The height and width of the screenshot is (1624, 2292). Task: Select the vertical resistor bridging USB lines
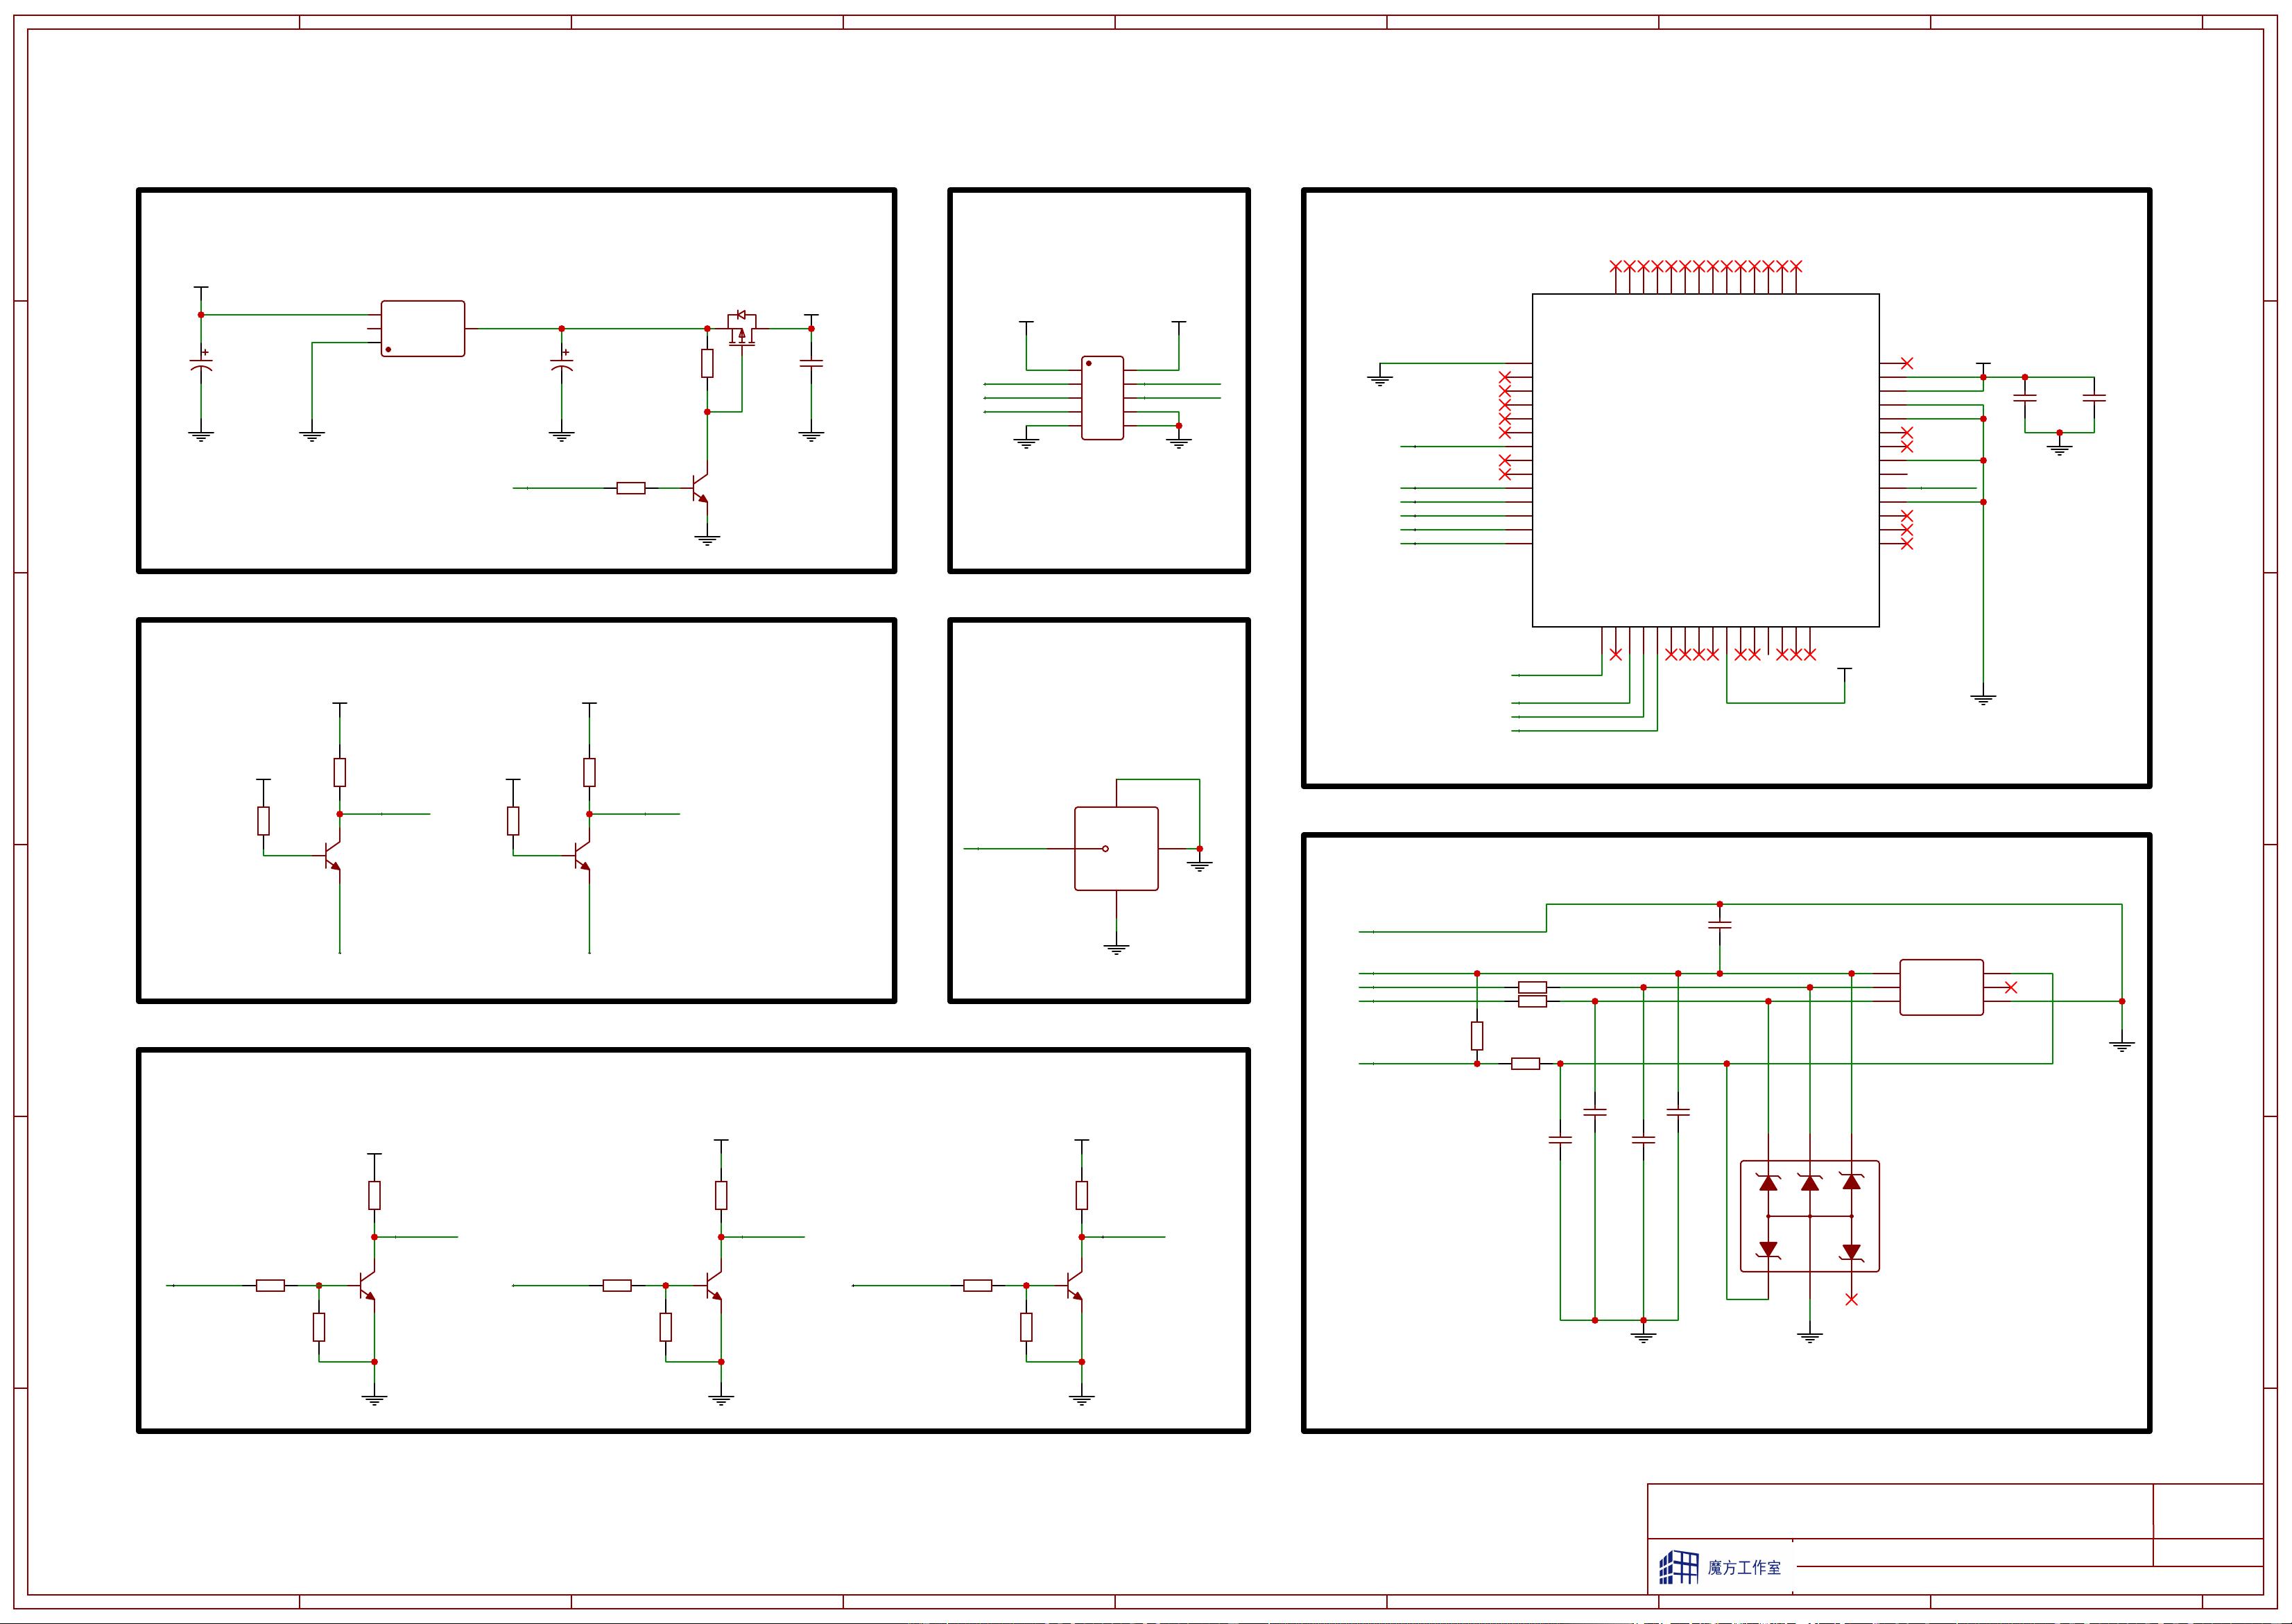[x=1477, y=1035]
